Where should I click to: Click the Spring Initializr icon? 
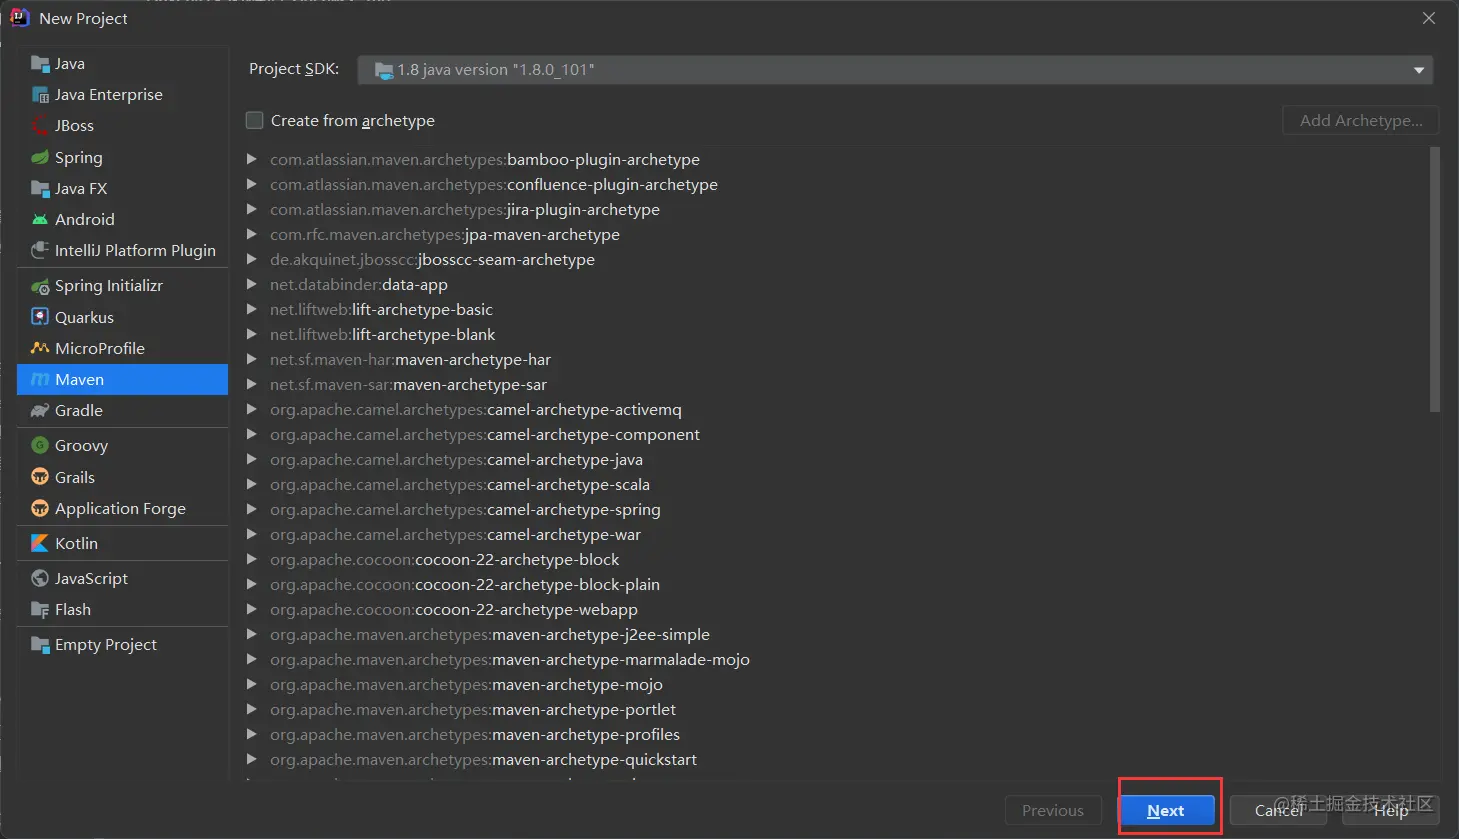click(40, 286)
